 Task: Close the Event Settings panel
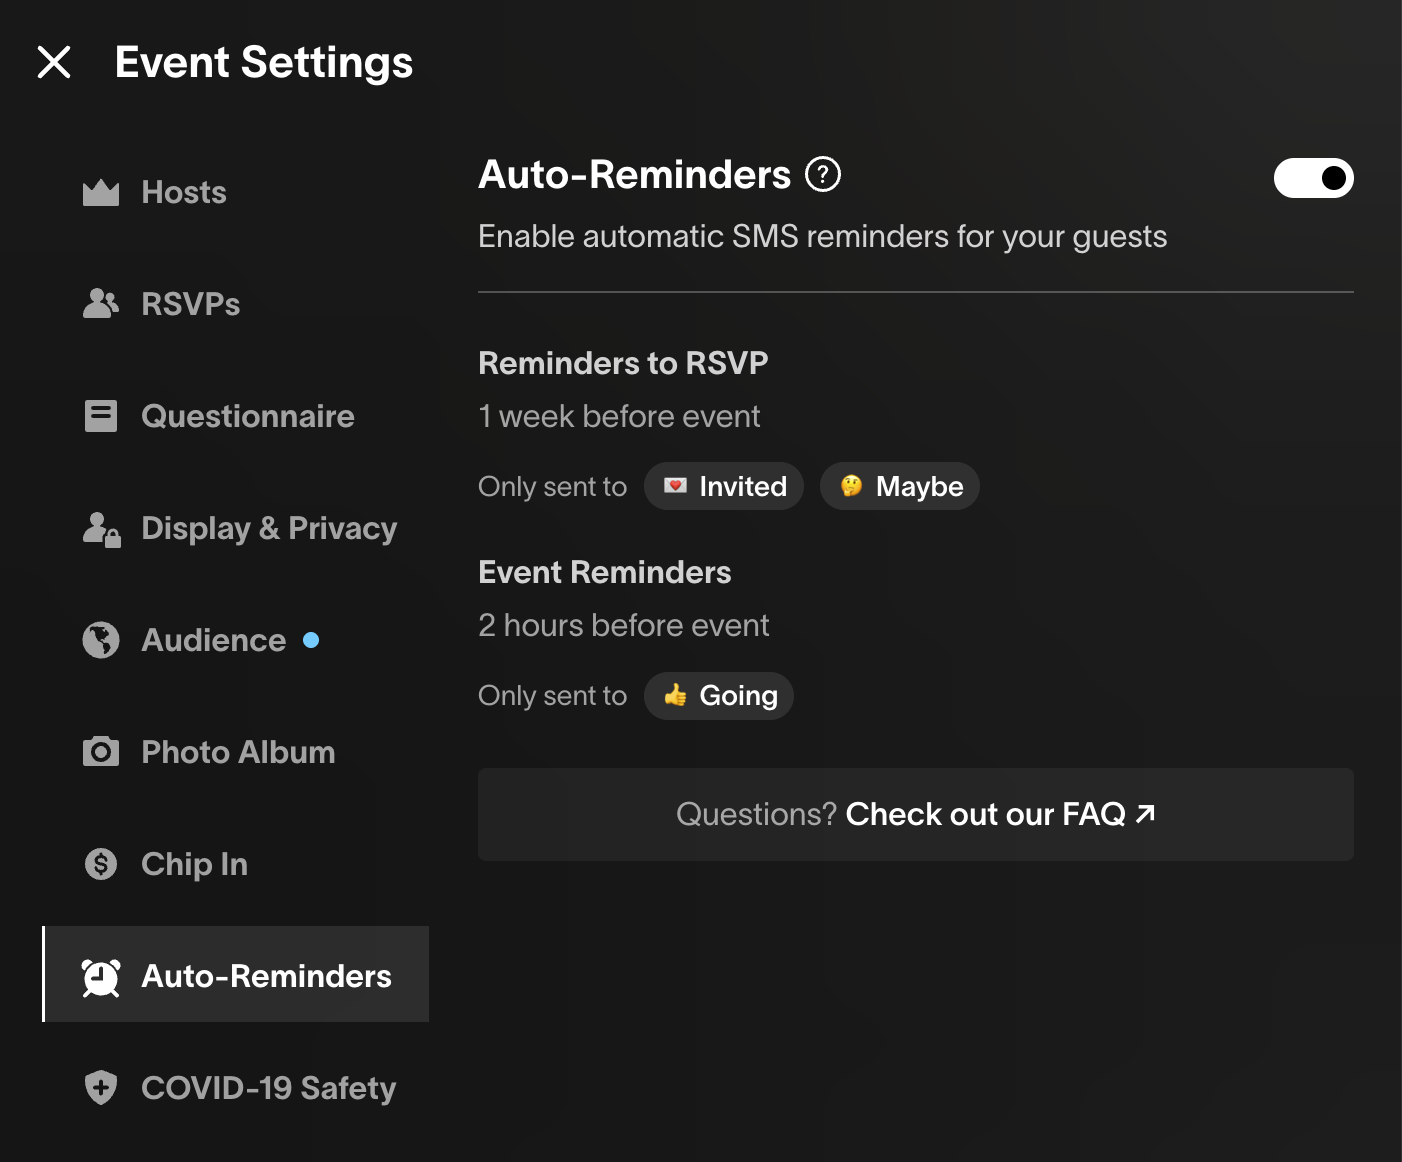(x=54, y=62)
